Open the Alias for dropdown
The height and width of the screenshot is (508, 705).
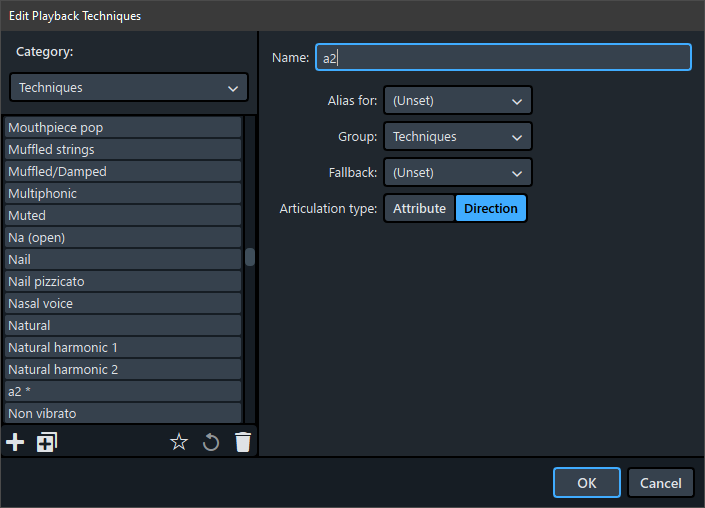[x=458, y=101]
